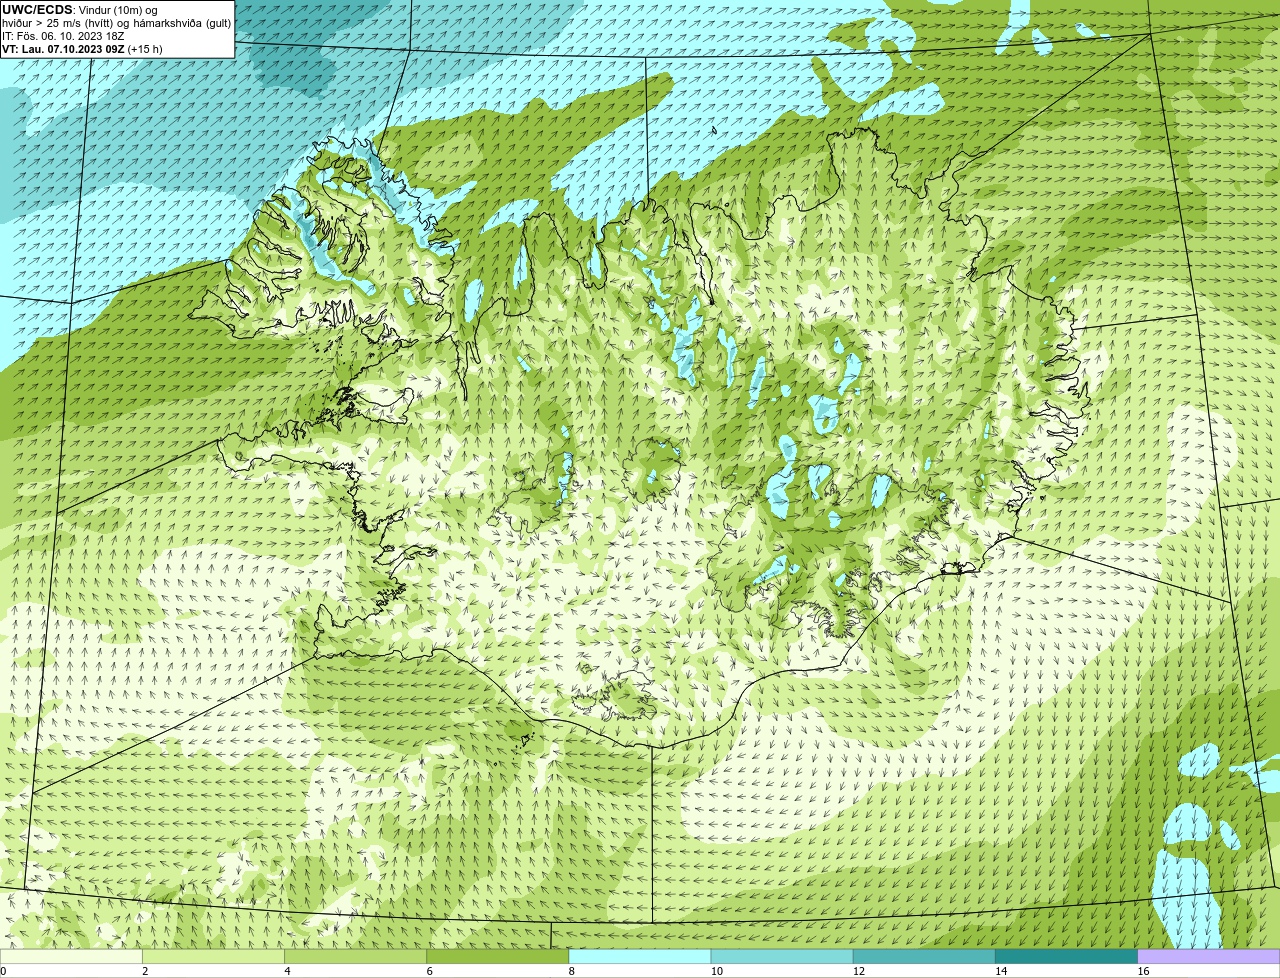Click the legend scale label '12'
Image resolution: width=1280 pixels, height=978 pixels.
pos(859,971)
